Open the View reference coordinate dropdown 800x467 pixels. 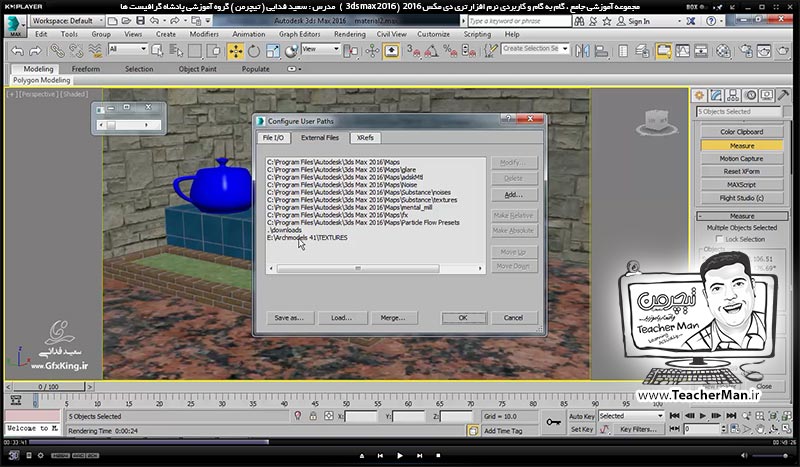pos(320,49)
